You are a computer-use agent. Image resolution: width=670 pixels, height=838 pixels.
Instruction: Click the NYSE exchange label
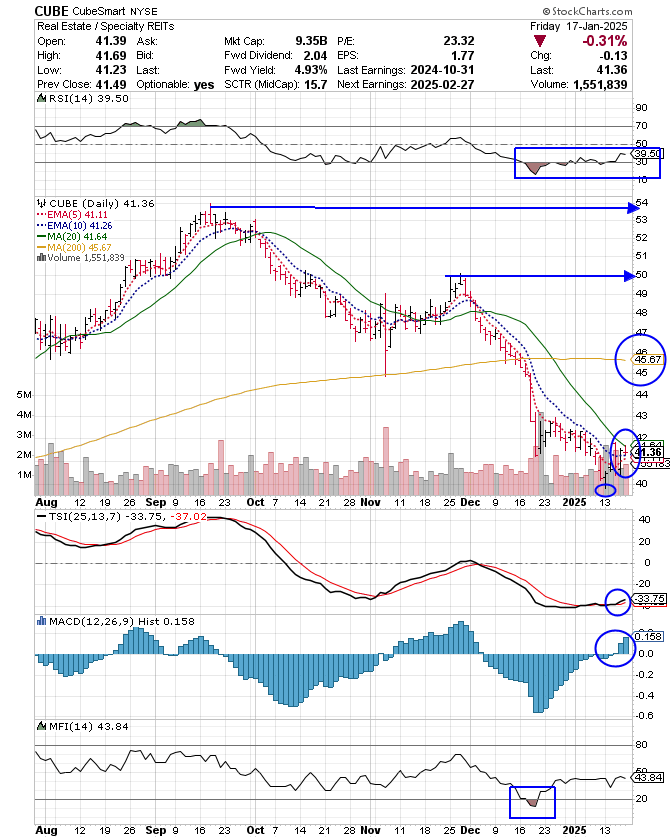click(143, 12)
